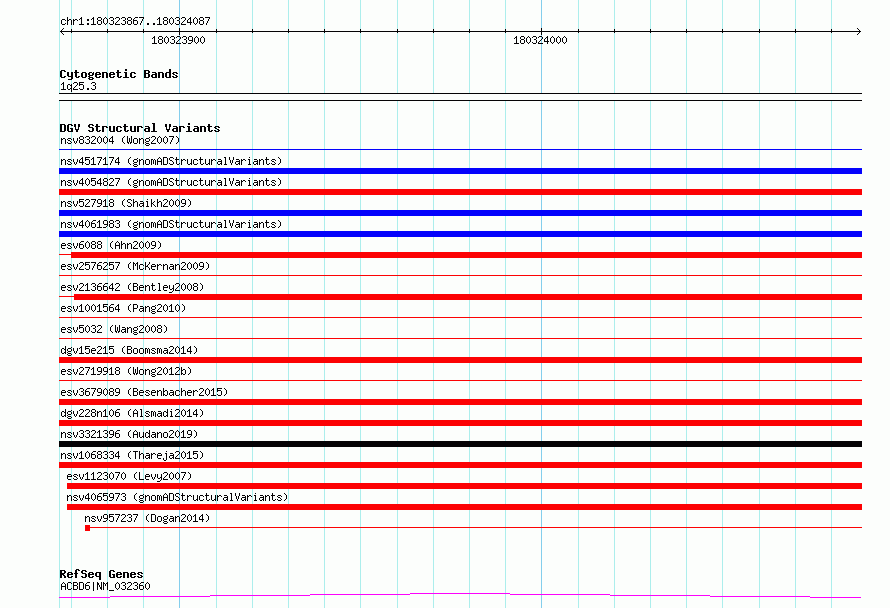Select esv2719918 (Wong2012b) label
Viewport: 890px width, 608px height.
click(x=126, y=371)
